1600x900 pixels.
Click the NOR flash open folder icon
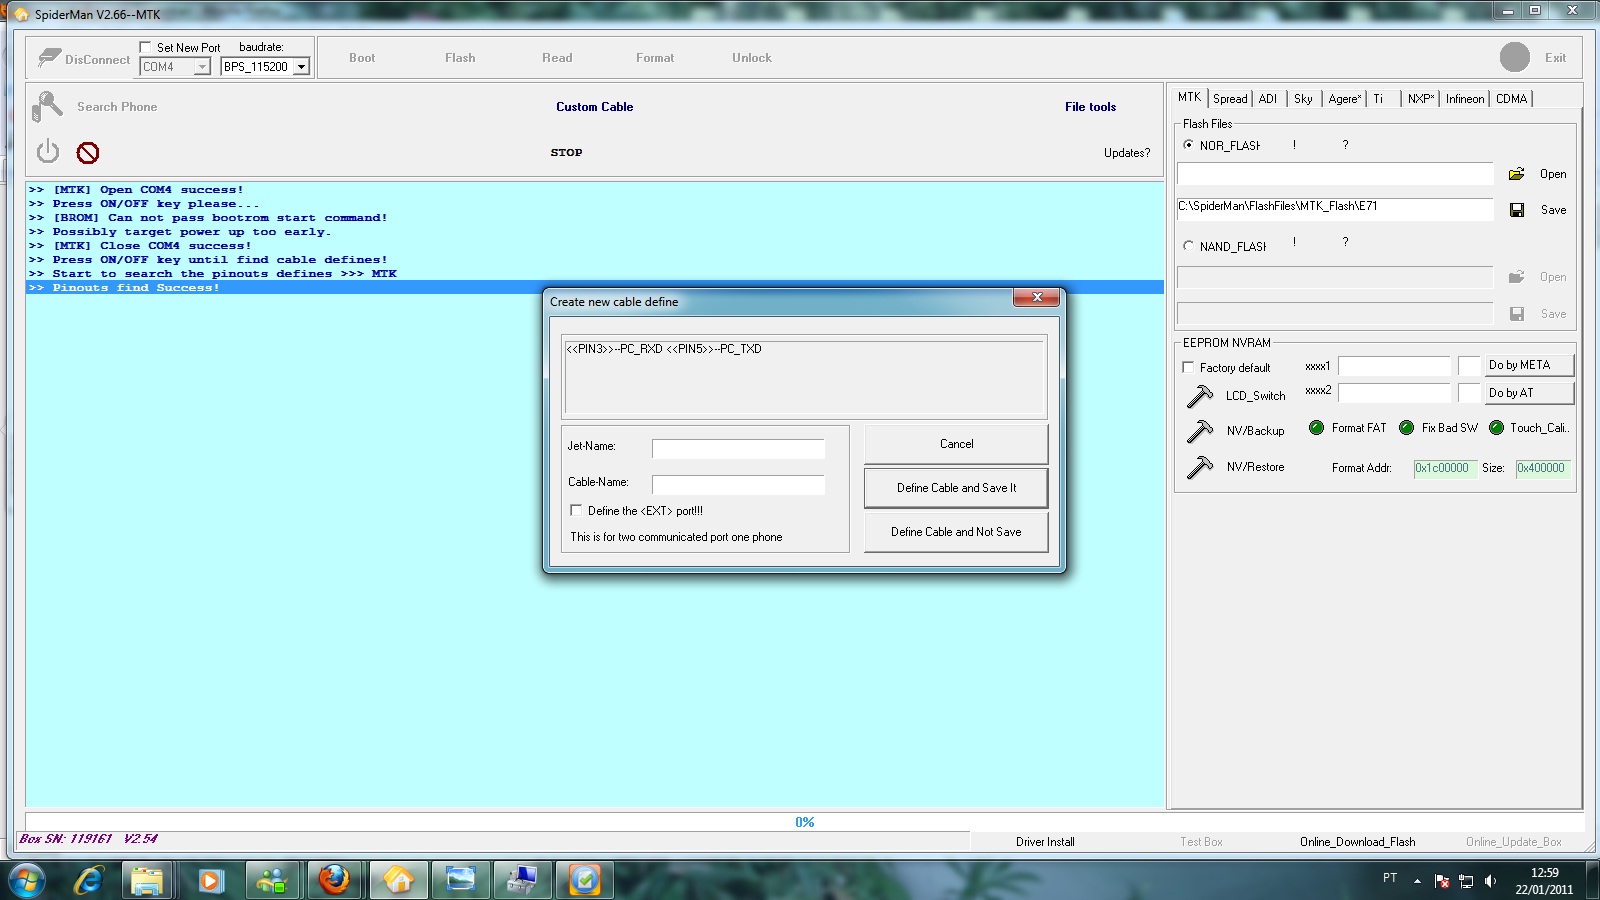pyautogui.click(x=1516, y=174)
